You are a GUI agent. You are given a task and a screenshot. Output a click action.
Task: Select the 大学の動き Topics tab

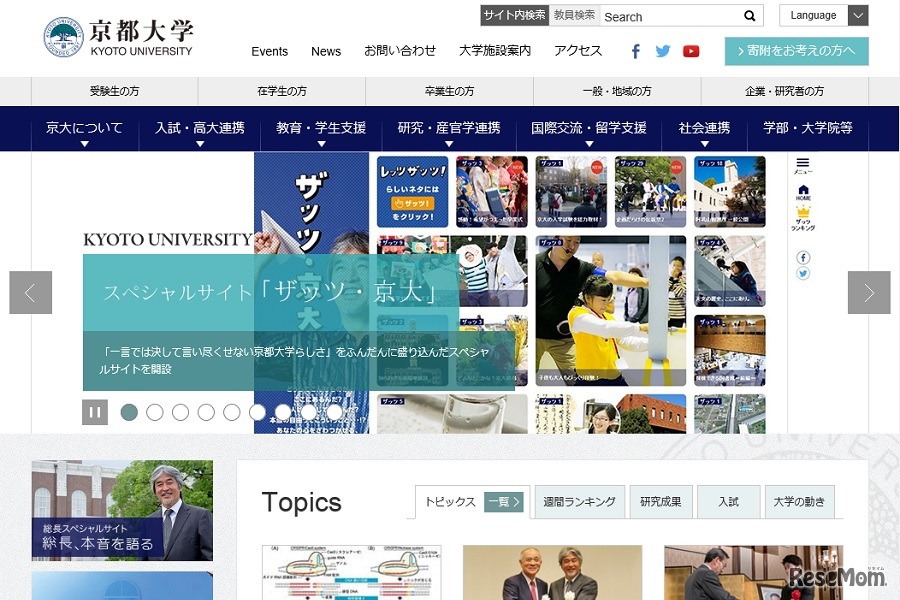click(800, 502)
